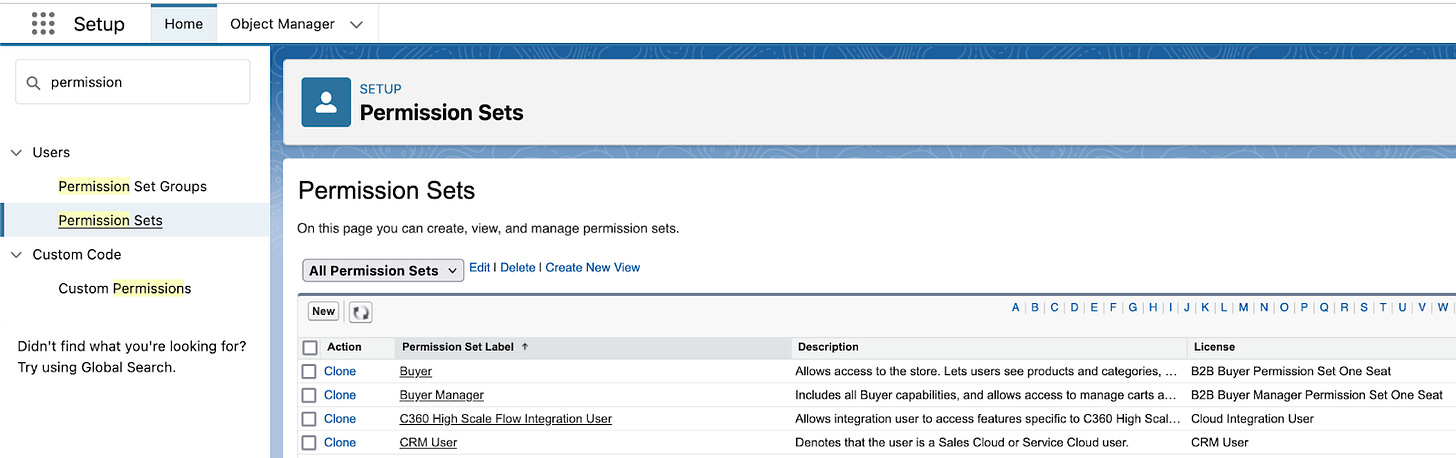Filter list by letter K
Screen dimensions: 1456x458
pyautogui.click(x=1205, y=308)
